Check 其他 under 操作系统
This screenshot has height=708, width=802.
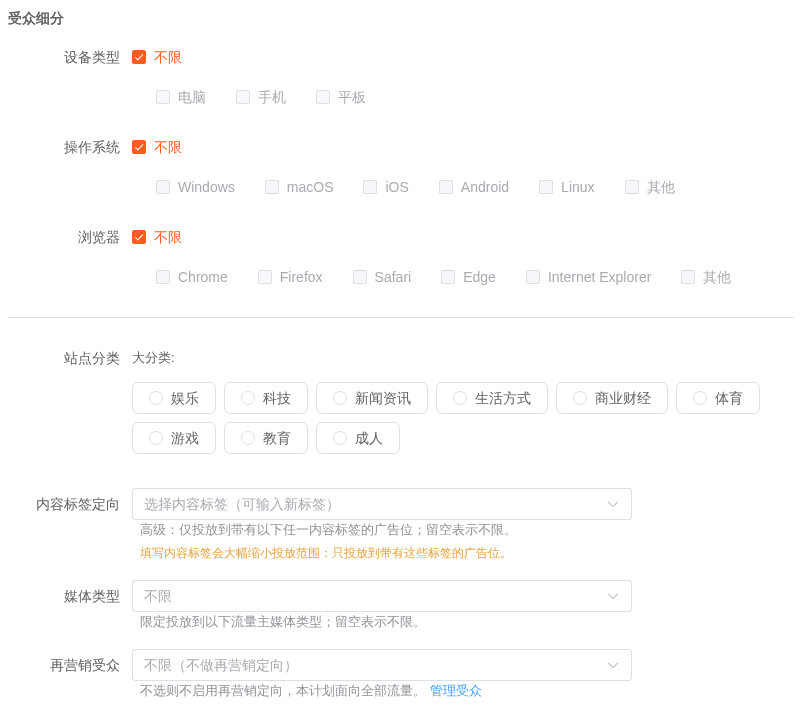pyautogui.click(x=632, y=187)
